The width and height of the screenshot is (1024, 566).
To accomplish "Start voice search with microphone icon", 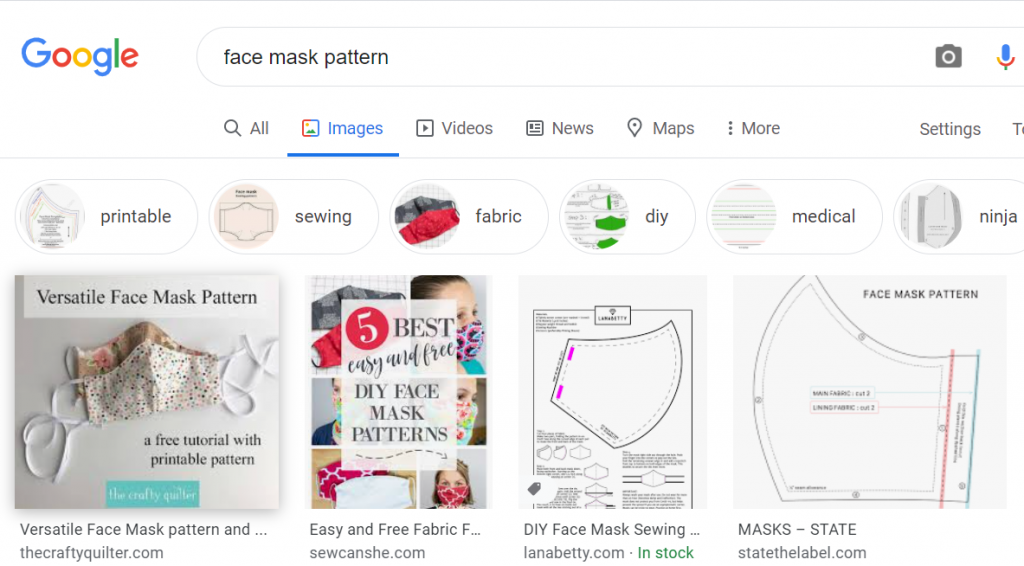I will (1005, 57).
